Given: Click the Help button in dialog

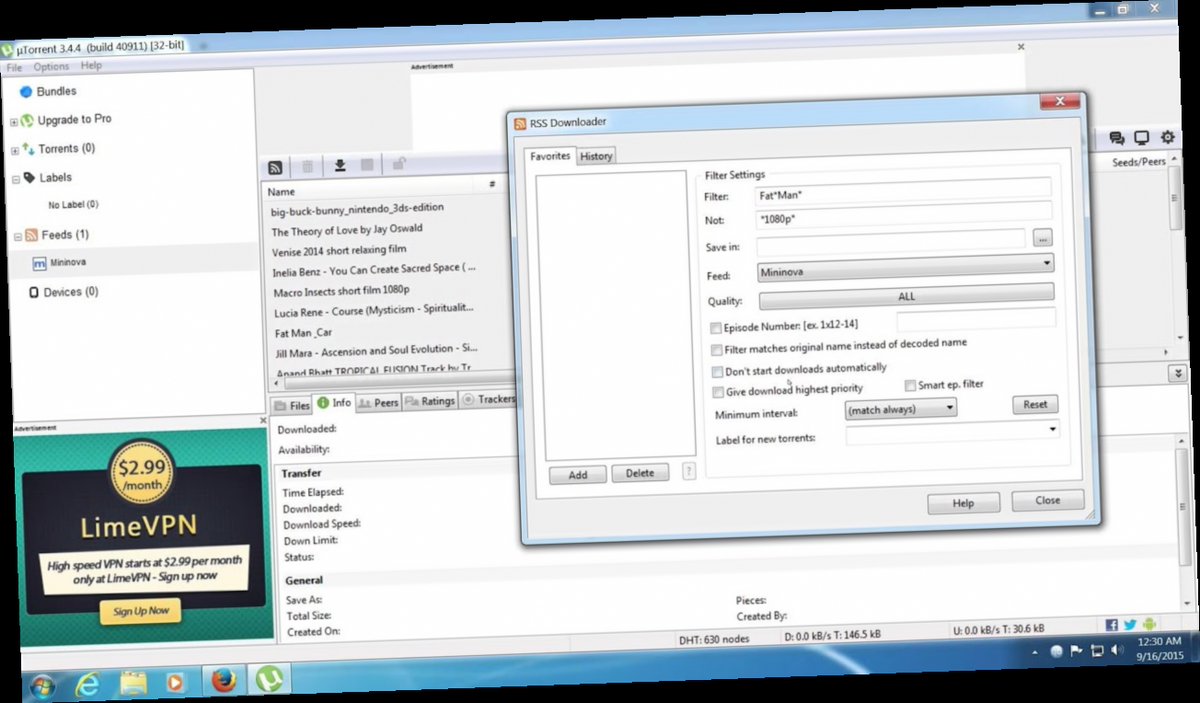Looking at the screenshot, I should click(963, 503).
